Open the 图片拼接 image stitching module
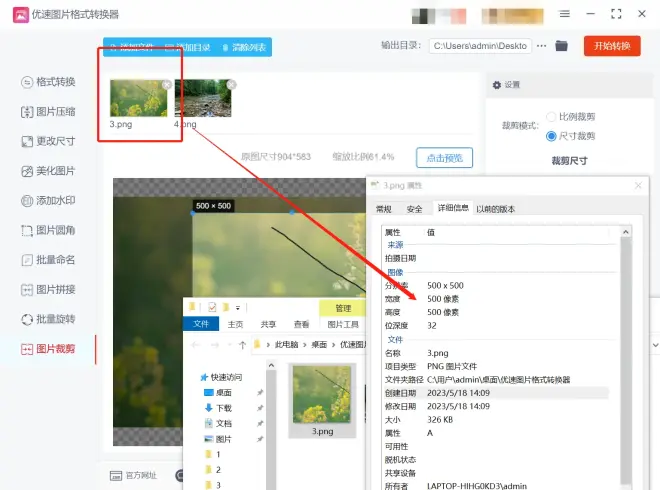660x490 pixels. coord(48,290)
